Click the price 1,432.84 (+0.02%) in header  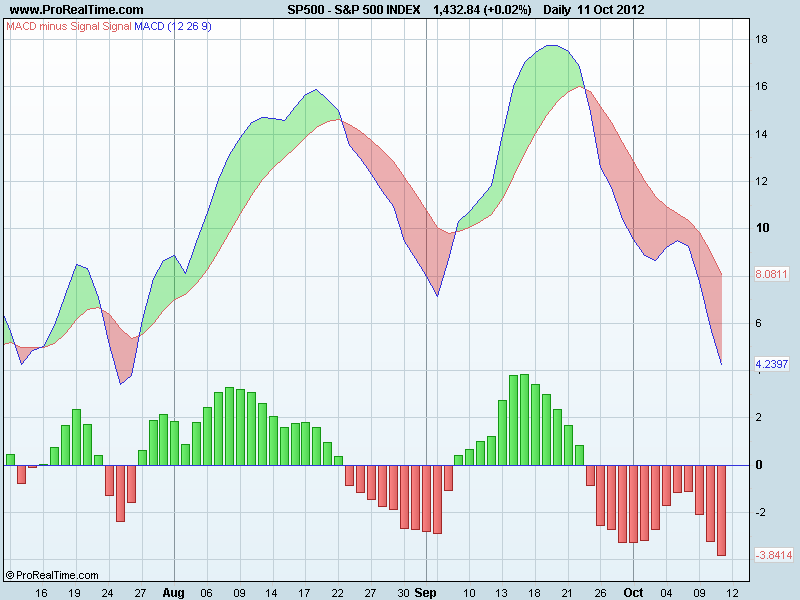(x=482, y=10)
